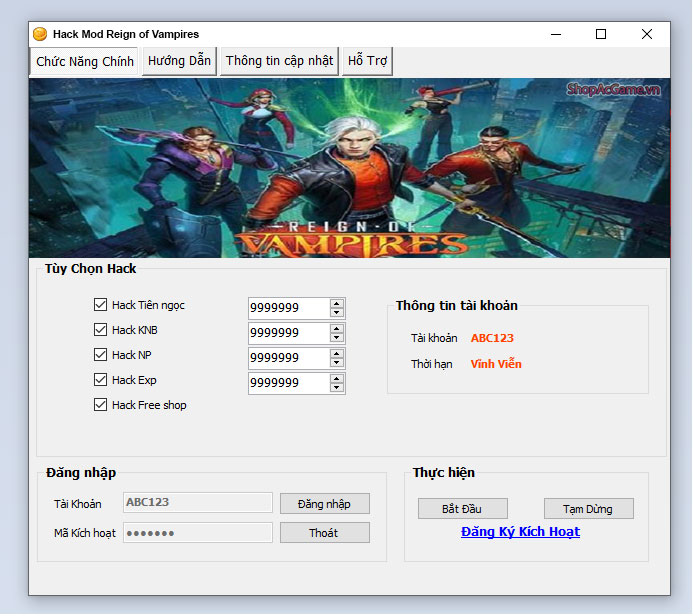
Task: Open the Đăng Ký Kích Hoạt link
Action: (520, 532)
